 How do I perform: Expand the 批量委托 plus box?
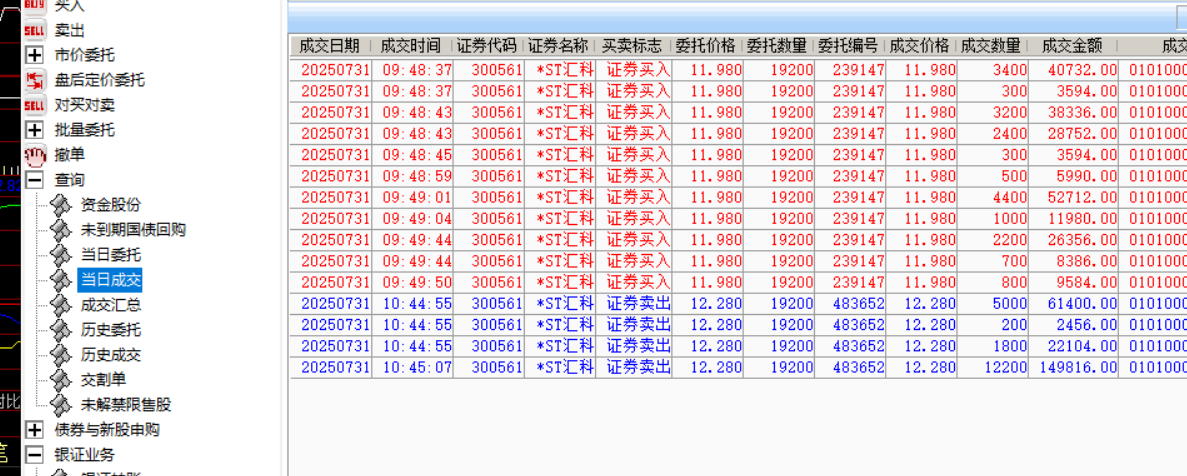[34, 129]
